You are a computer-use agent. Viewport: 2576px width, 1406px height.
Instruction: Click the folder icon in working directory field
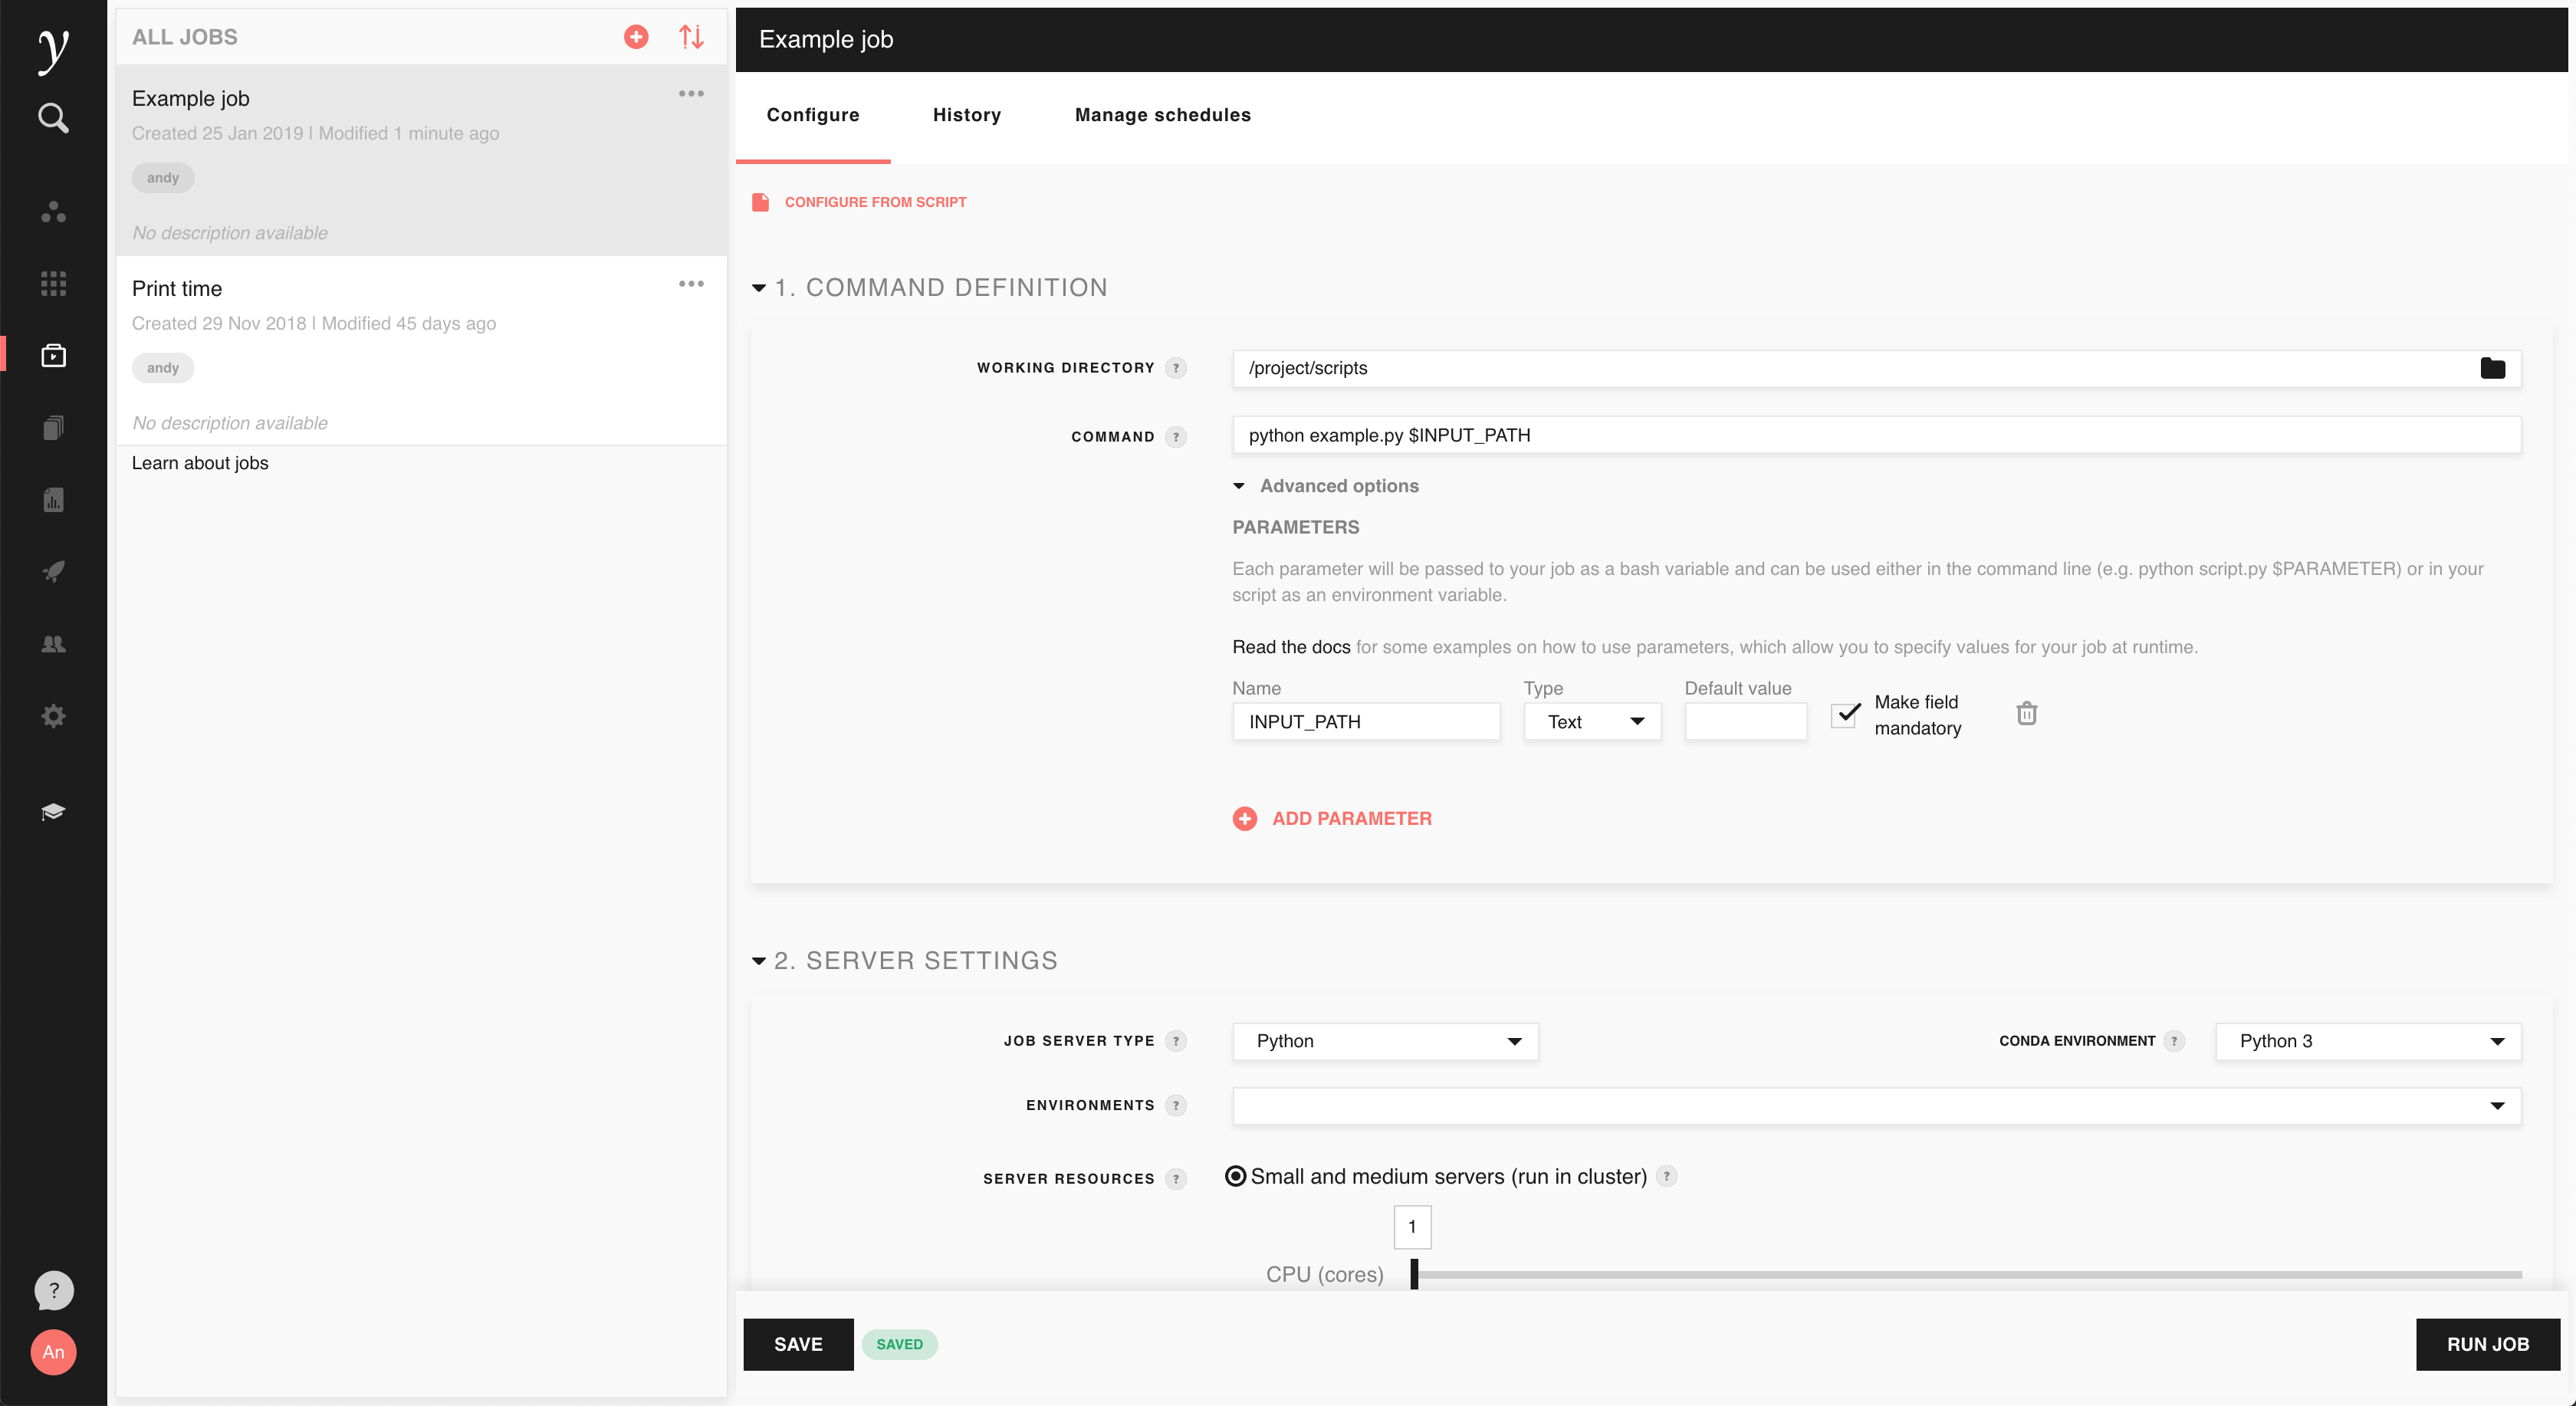(x=2492, y=368)
